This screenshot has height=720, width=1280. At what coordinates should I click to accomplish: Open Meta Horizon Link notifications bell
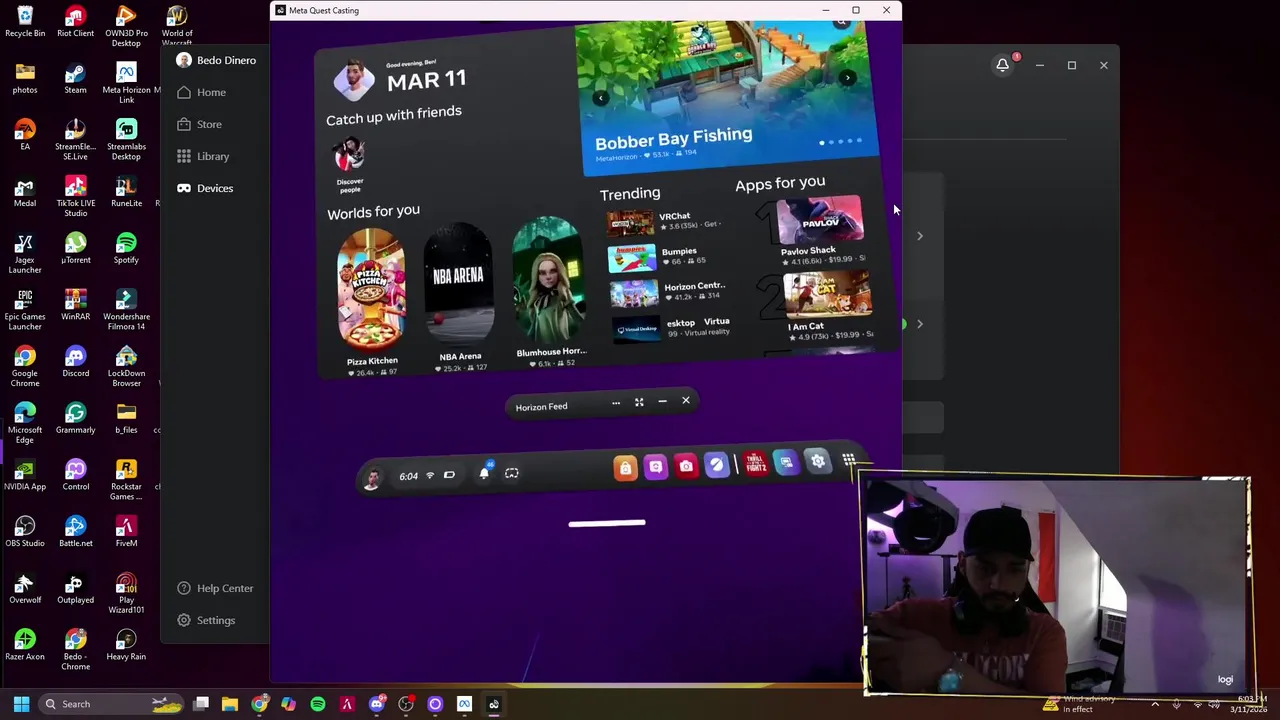coord(1003,65)
